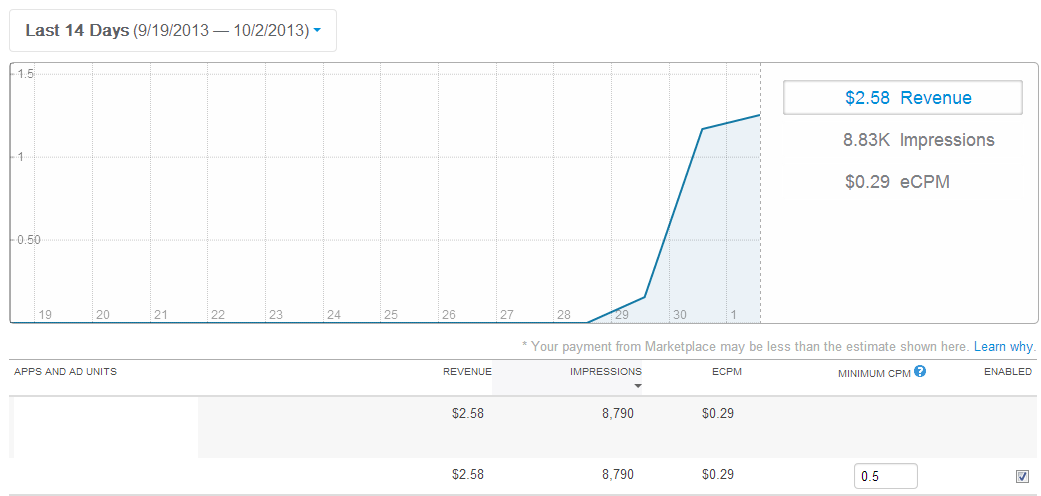Viewport: 1041px width, 496px height.
Task: Click the 19 date label on chart axis
Action: [45, 314]
